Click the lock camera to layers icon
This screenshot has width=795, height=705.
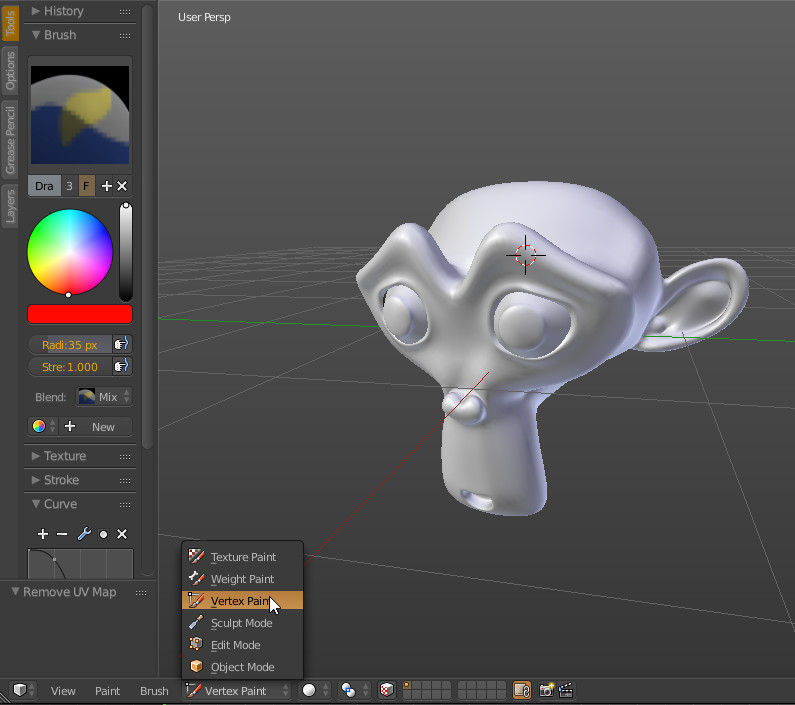pyautogui.click(x=522, y=690)
